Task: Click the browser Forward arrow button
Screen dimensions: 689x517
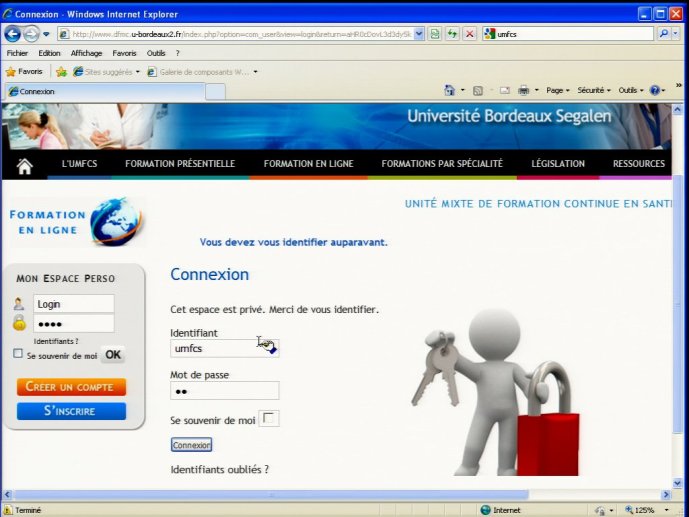Action: tap(31, 34)
